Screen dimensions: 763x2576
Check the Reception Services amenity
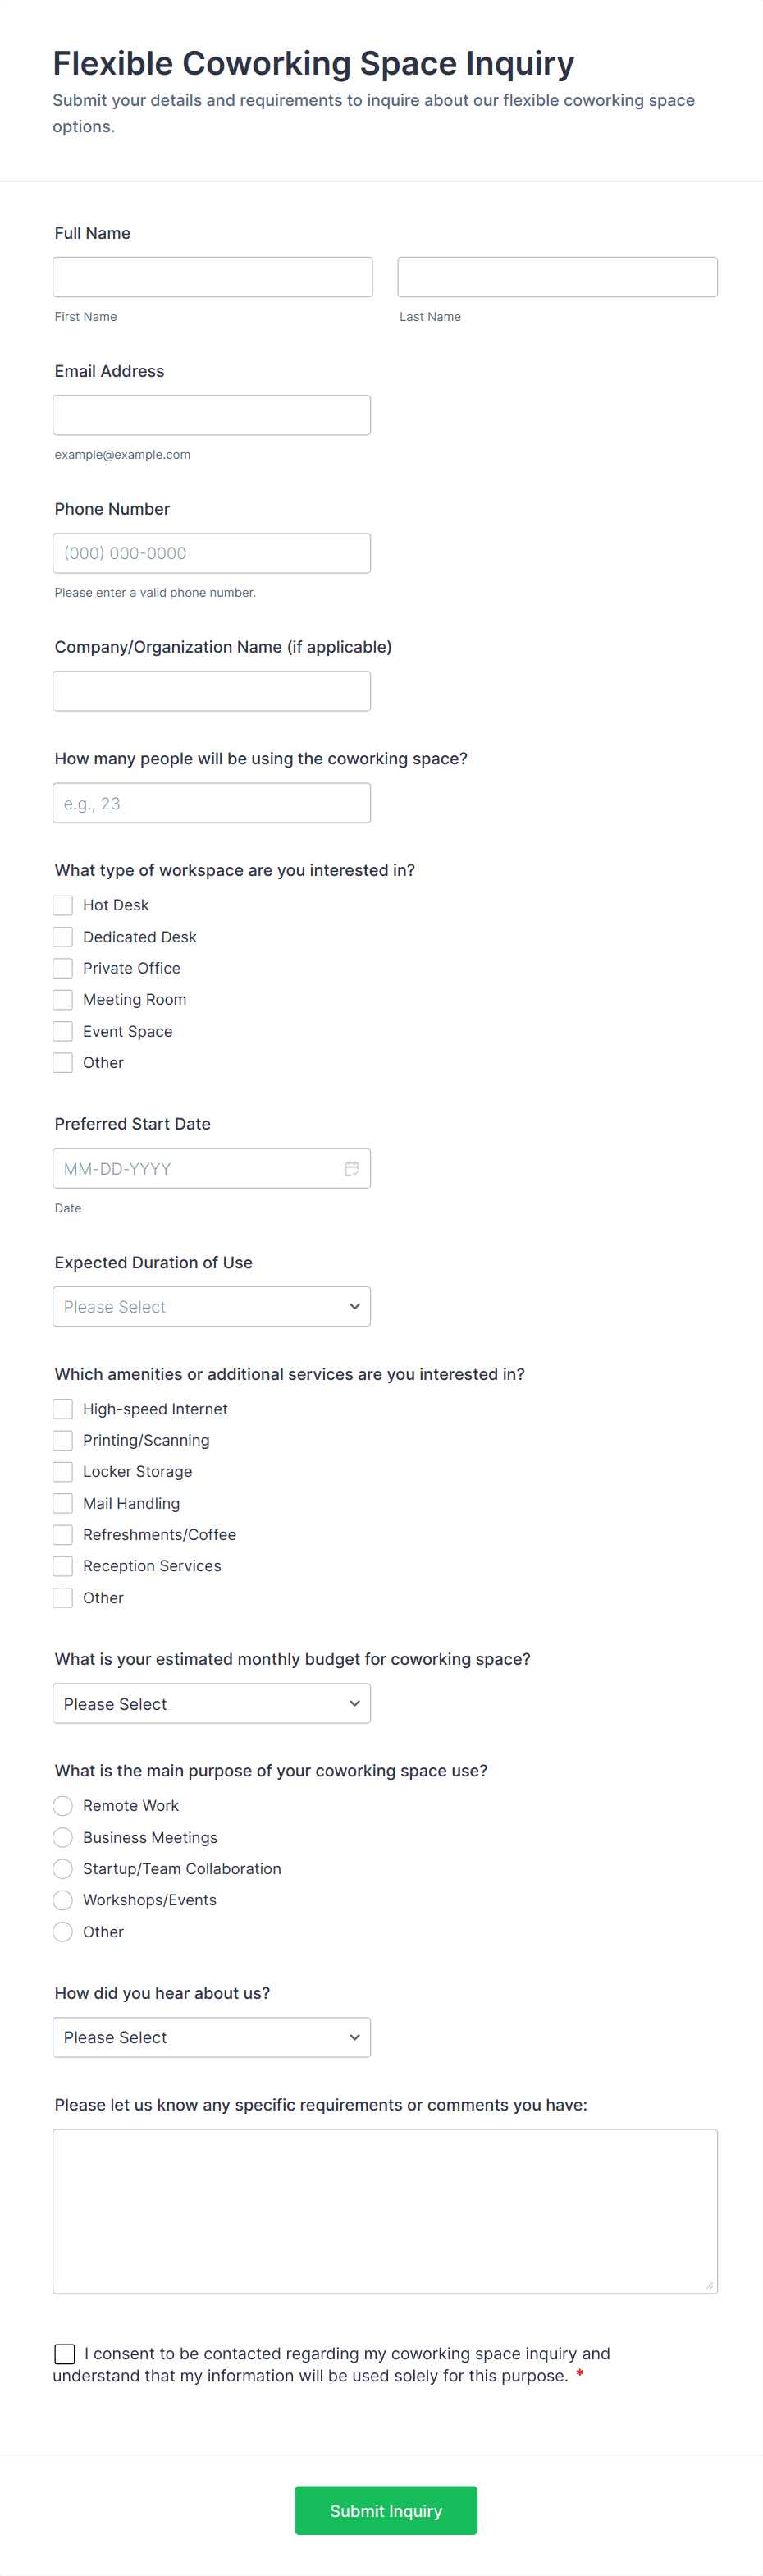click(62, 1565)
